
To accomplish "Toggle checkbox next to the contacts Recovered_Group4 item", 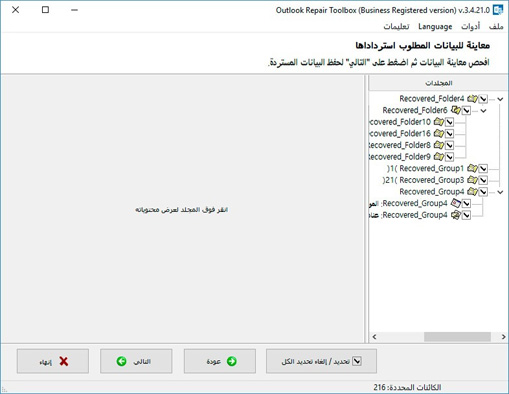I will pyautogui.click(x=466, y=215).
